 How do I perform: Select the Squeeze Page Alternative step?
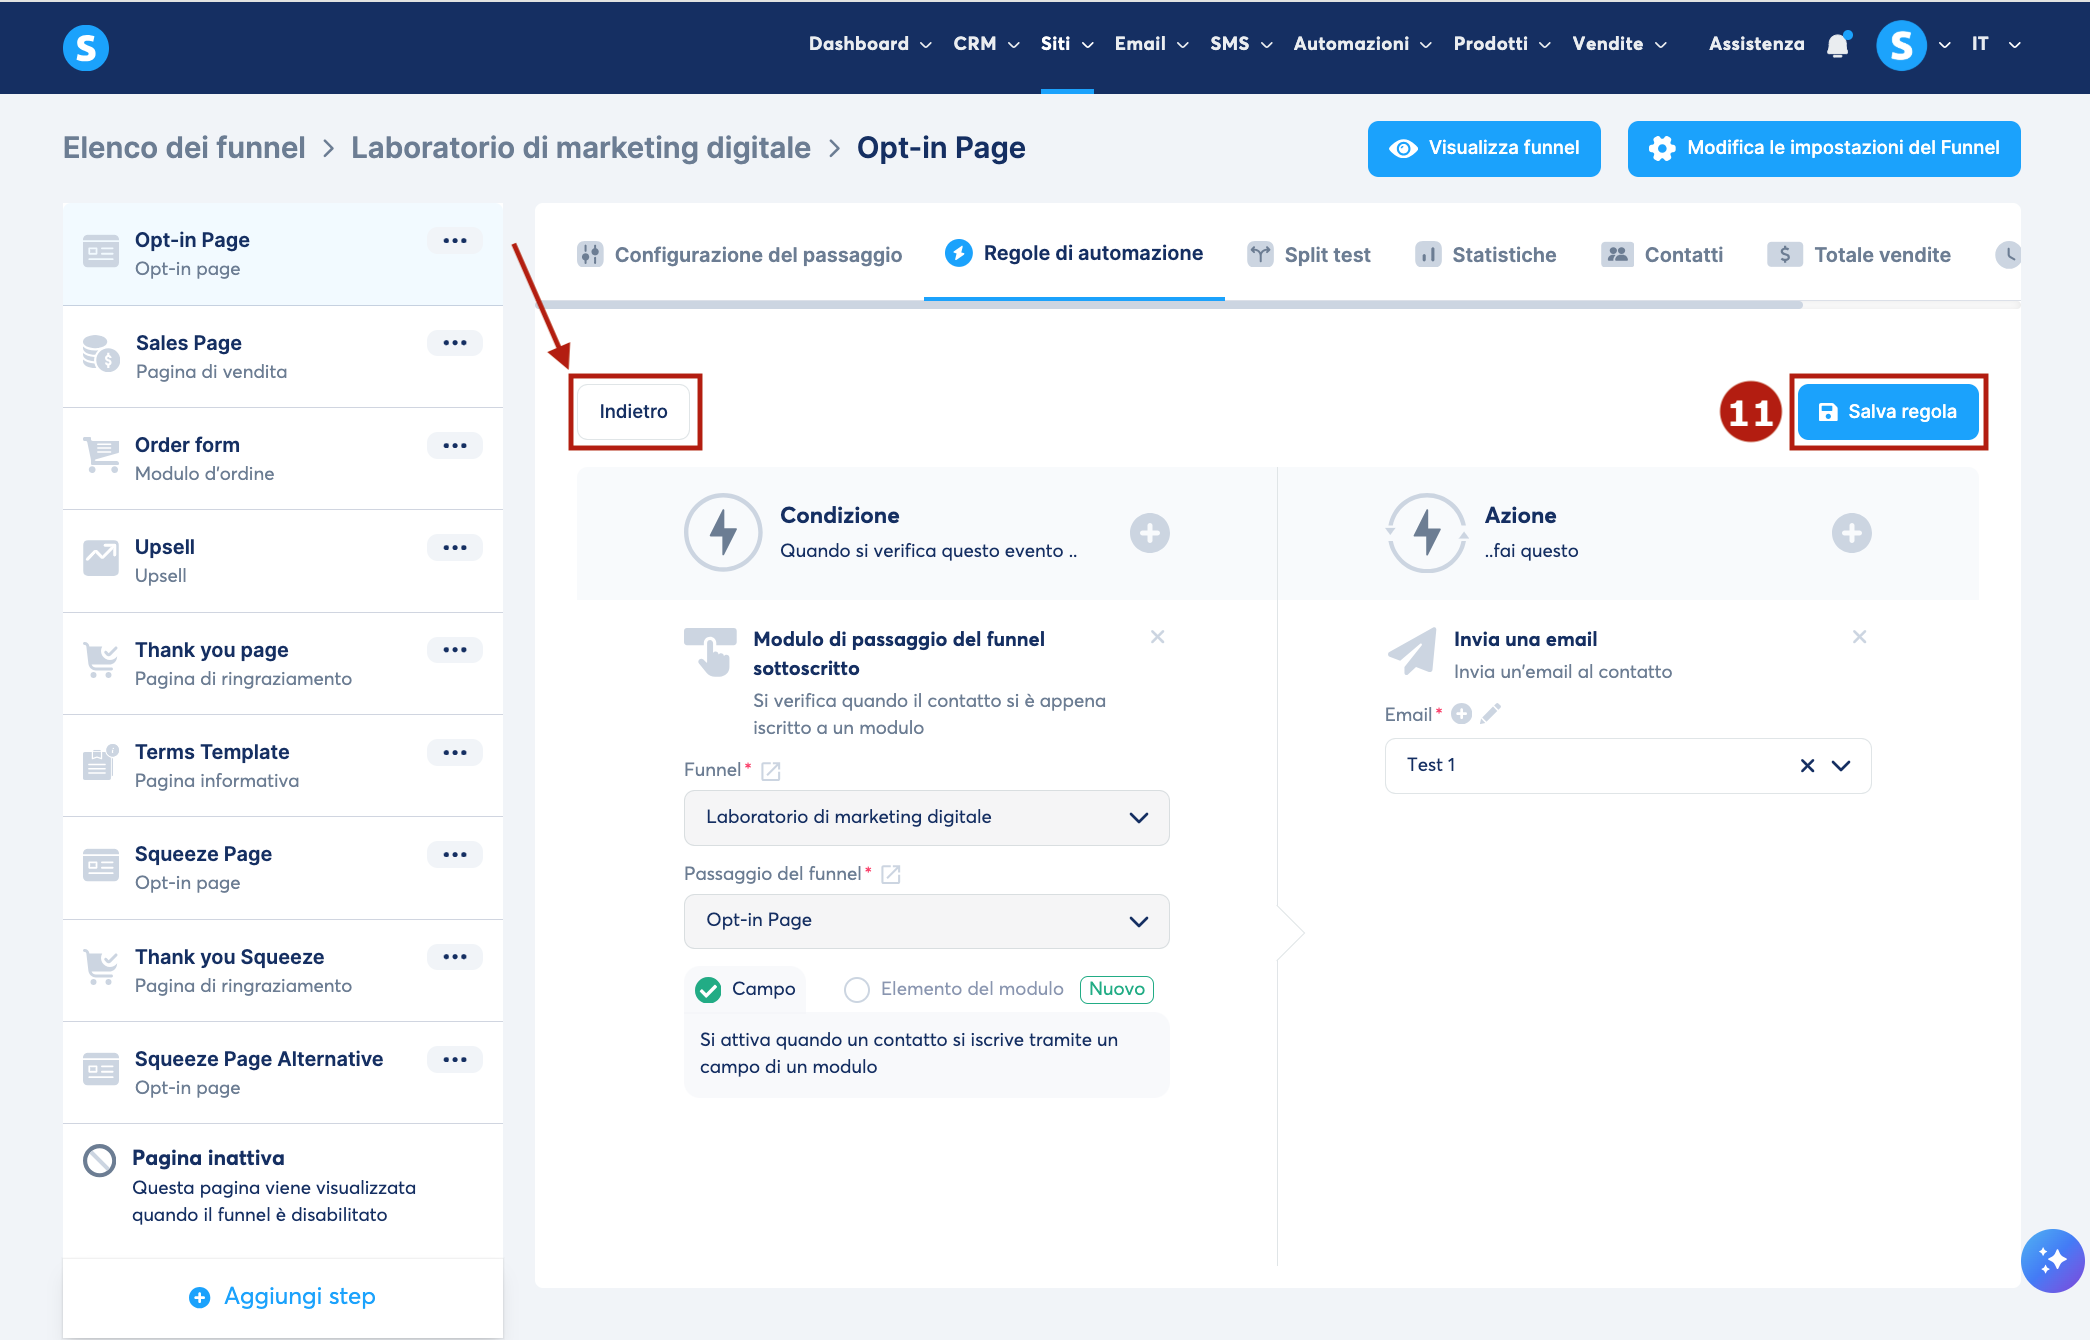click(x=283, y=1073)
